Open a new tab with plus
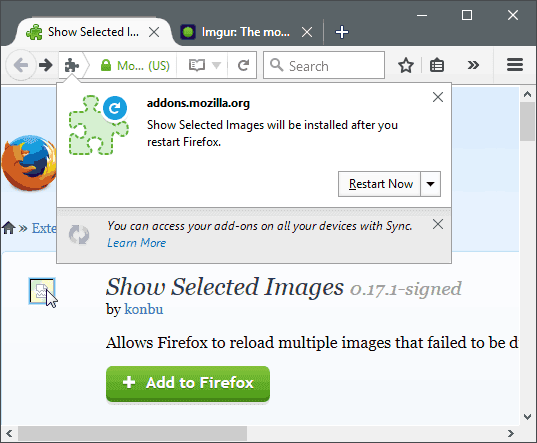Viewport: 537px width, 443px height. pos(342,32)
